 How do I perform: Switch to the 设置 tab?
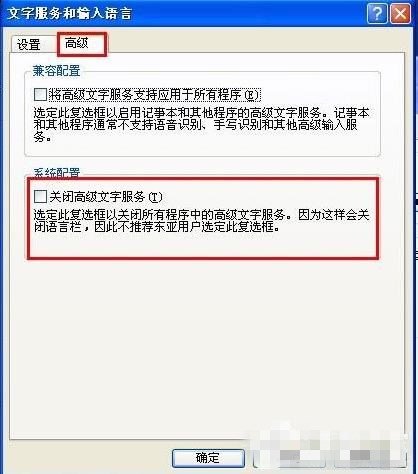coord(29,44)
